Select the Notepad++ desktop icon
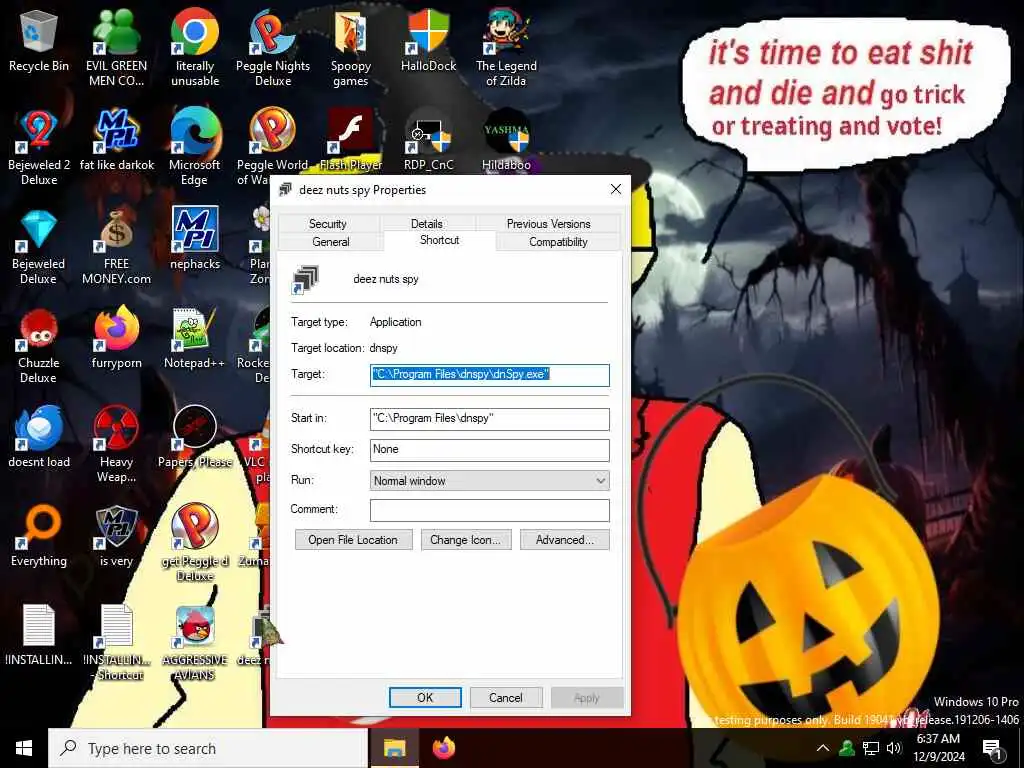This screenshot has height=768, width=1024. 195,339
